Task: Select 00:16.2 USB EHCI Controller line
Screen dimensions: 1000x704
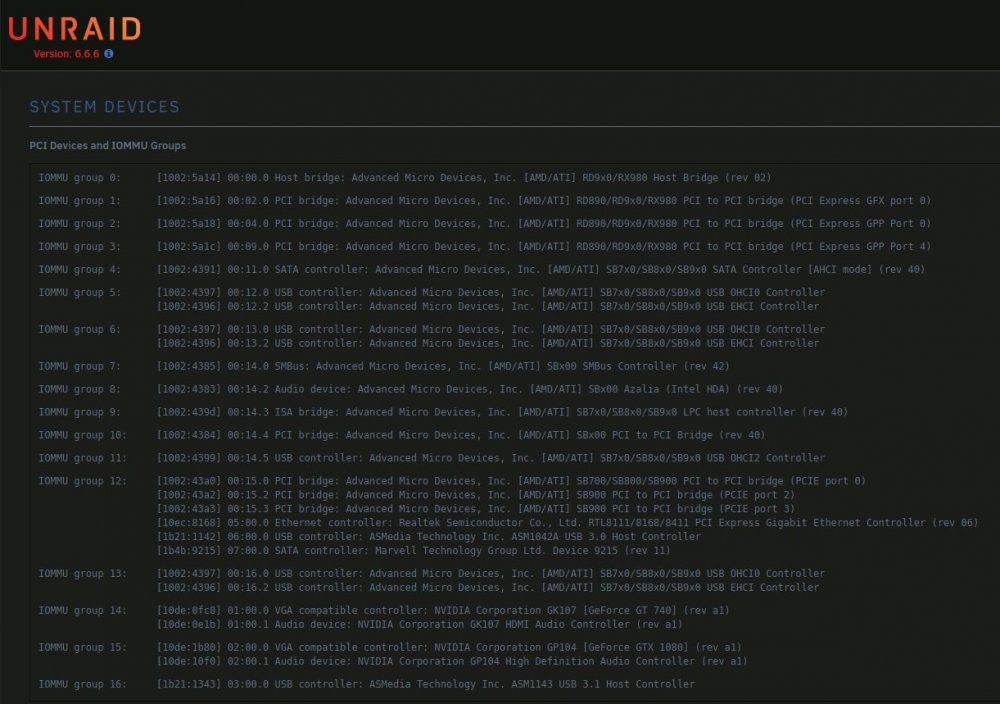Action: (488, 588)
